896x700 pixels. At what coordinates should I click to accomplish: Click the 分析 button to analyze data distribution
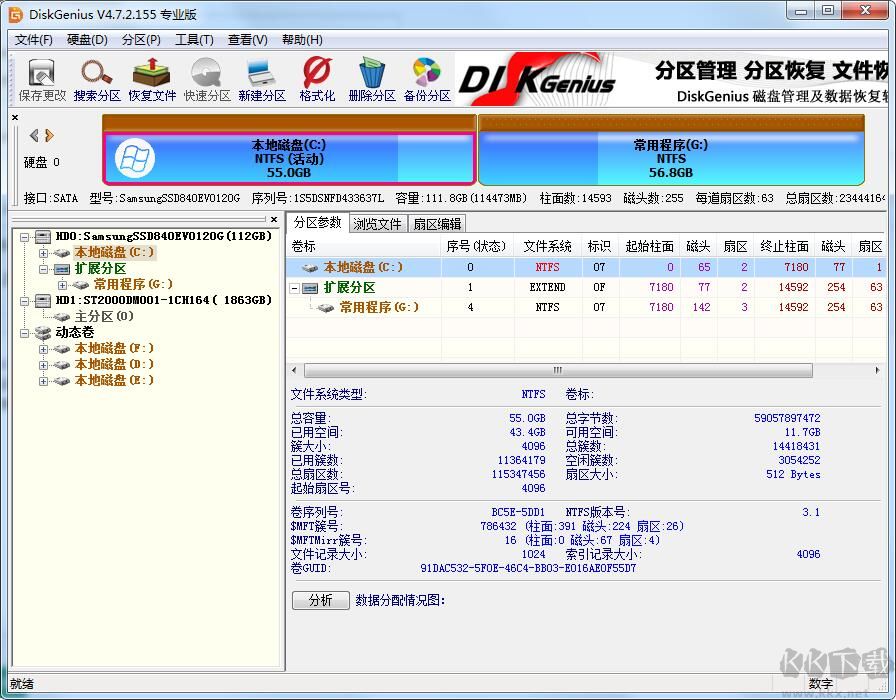(319, 600)
